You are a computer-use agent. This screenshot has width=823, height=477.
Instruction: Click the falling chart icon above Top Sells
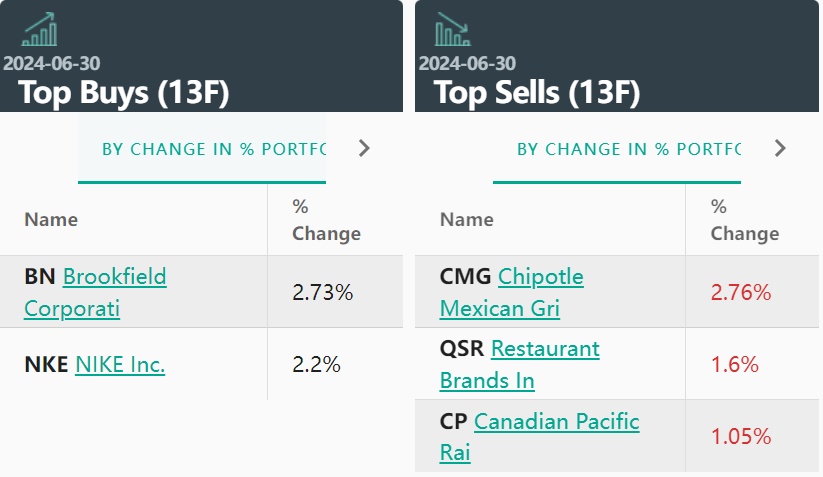tap(453, 29)
